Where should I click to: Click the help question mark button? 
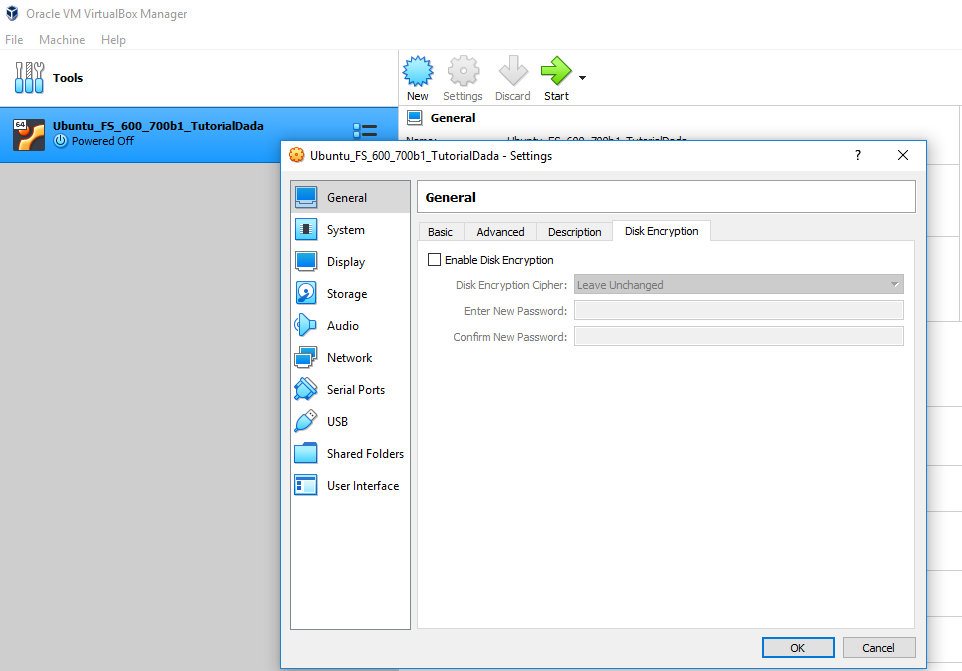point(857,155)
